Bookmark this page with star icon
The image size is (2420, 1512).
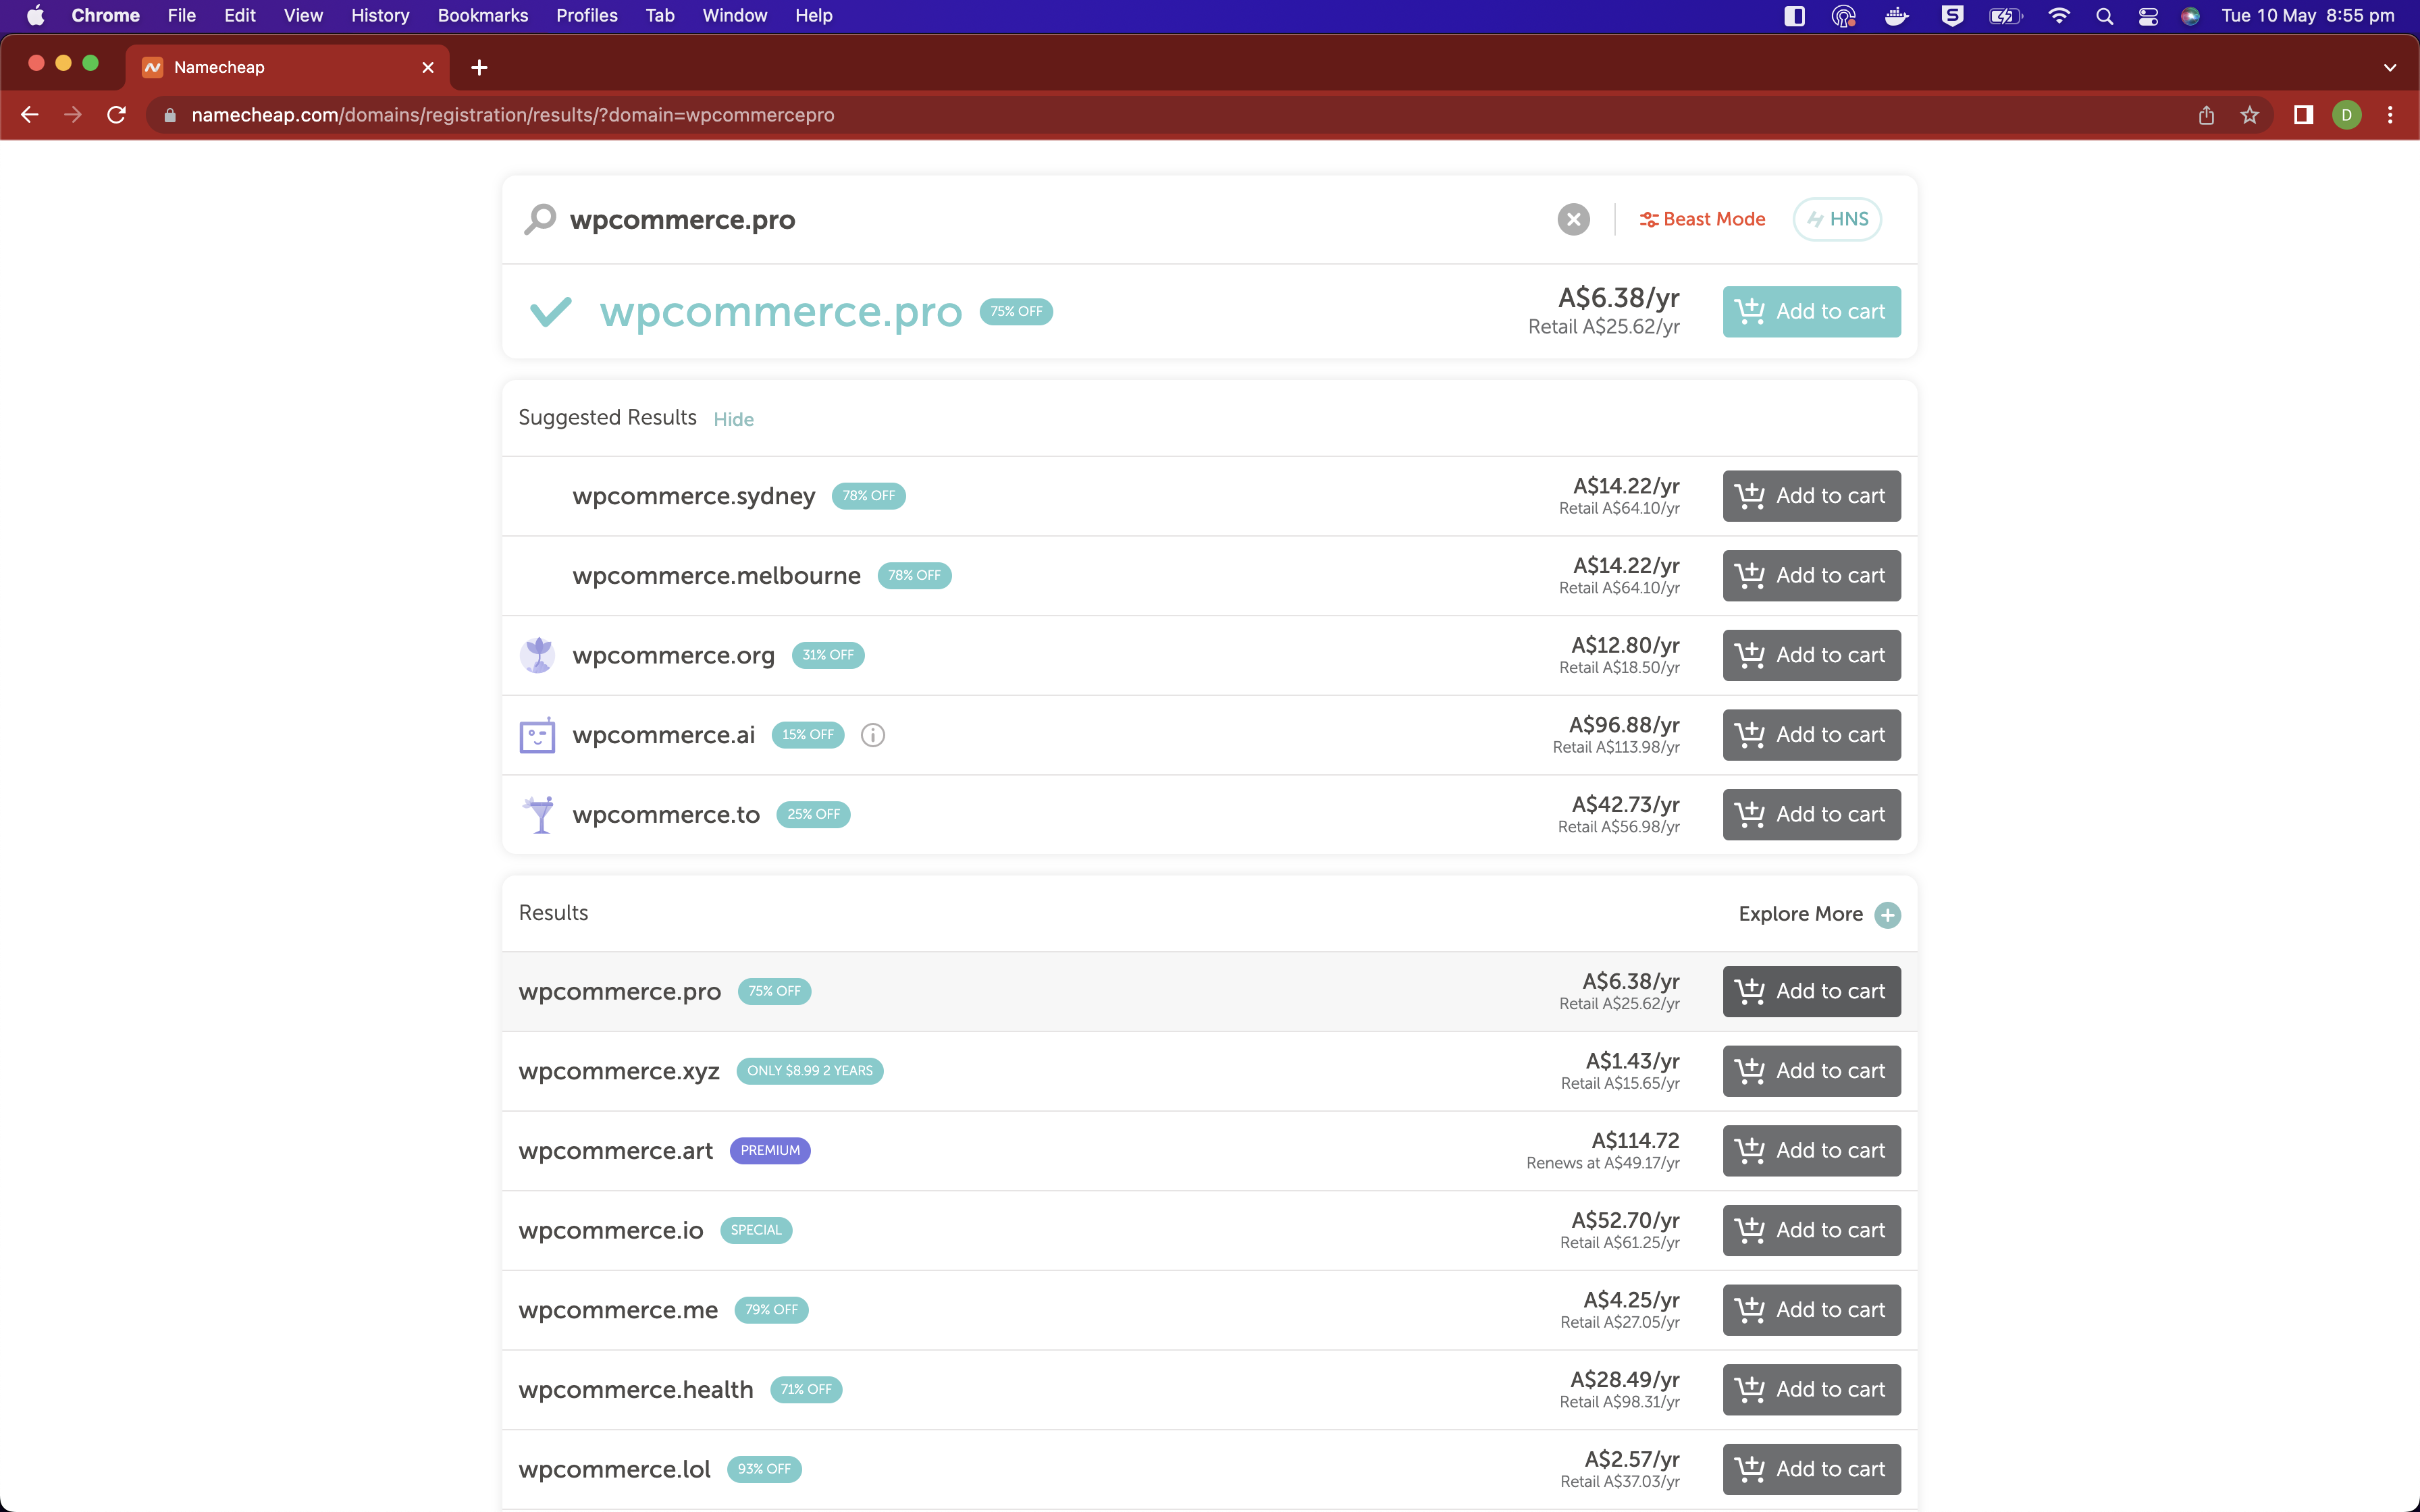tap(2249, 115)
